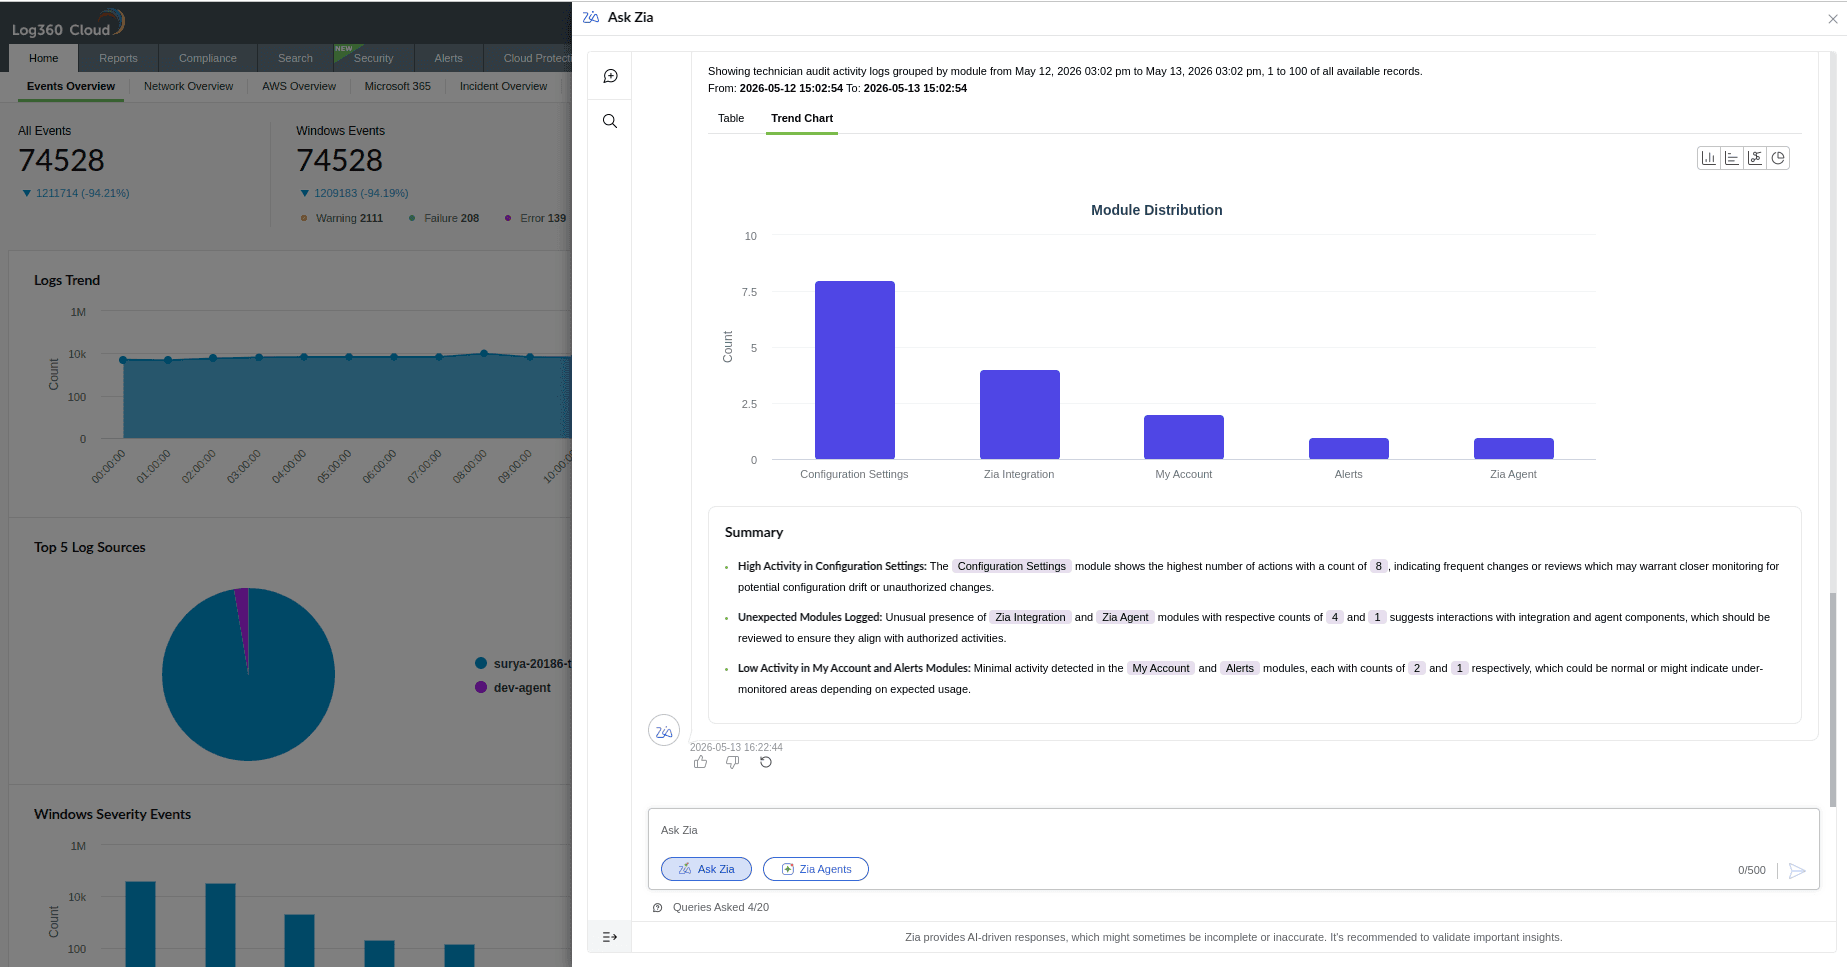Click the My Account tag in summary
Screen dimensions: 1847x967
[1160, 668]
